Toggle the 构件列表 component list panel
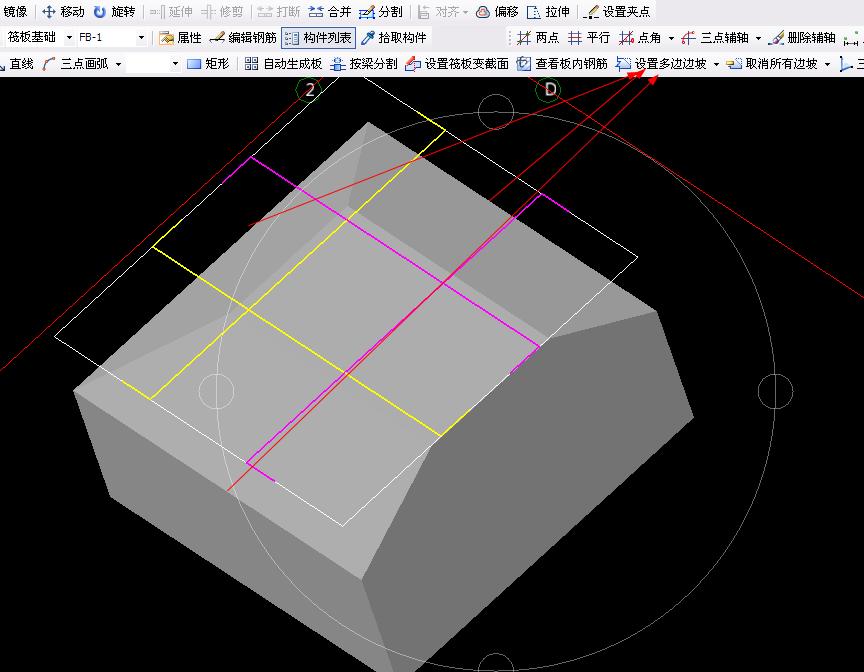Screen dimensions: 864x672 [318, 38]
